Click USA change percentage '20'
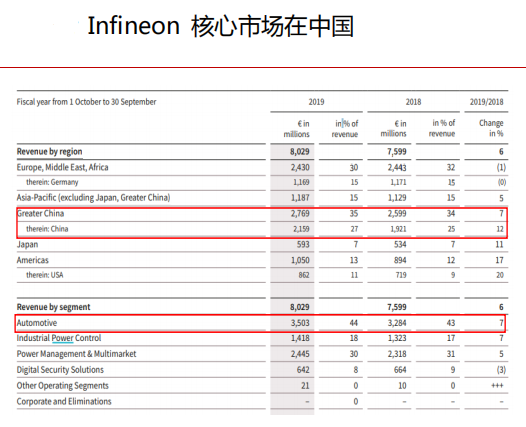The width and height of the screenshot is (526, 427). click(x=499, y=275)
